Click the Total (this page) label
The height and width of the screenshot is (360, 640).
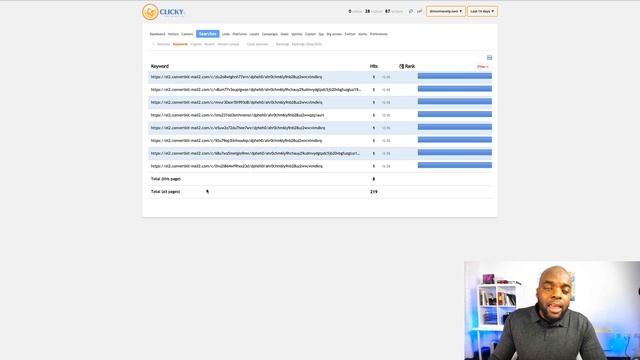tap(166, 179)
